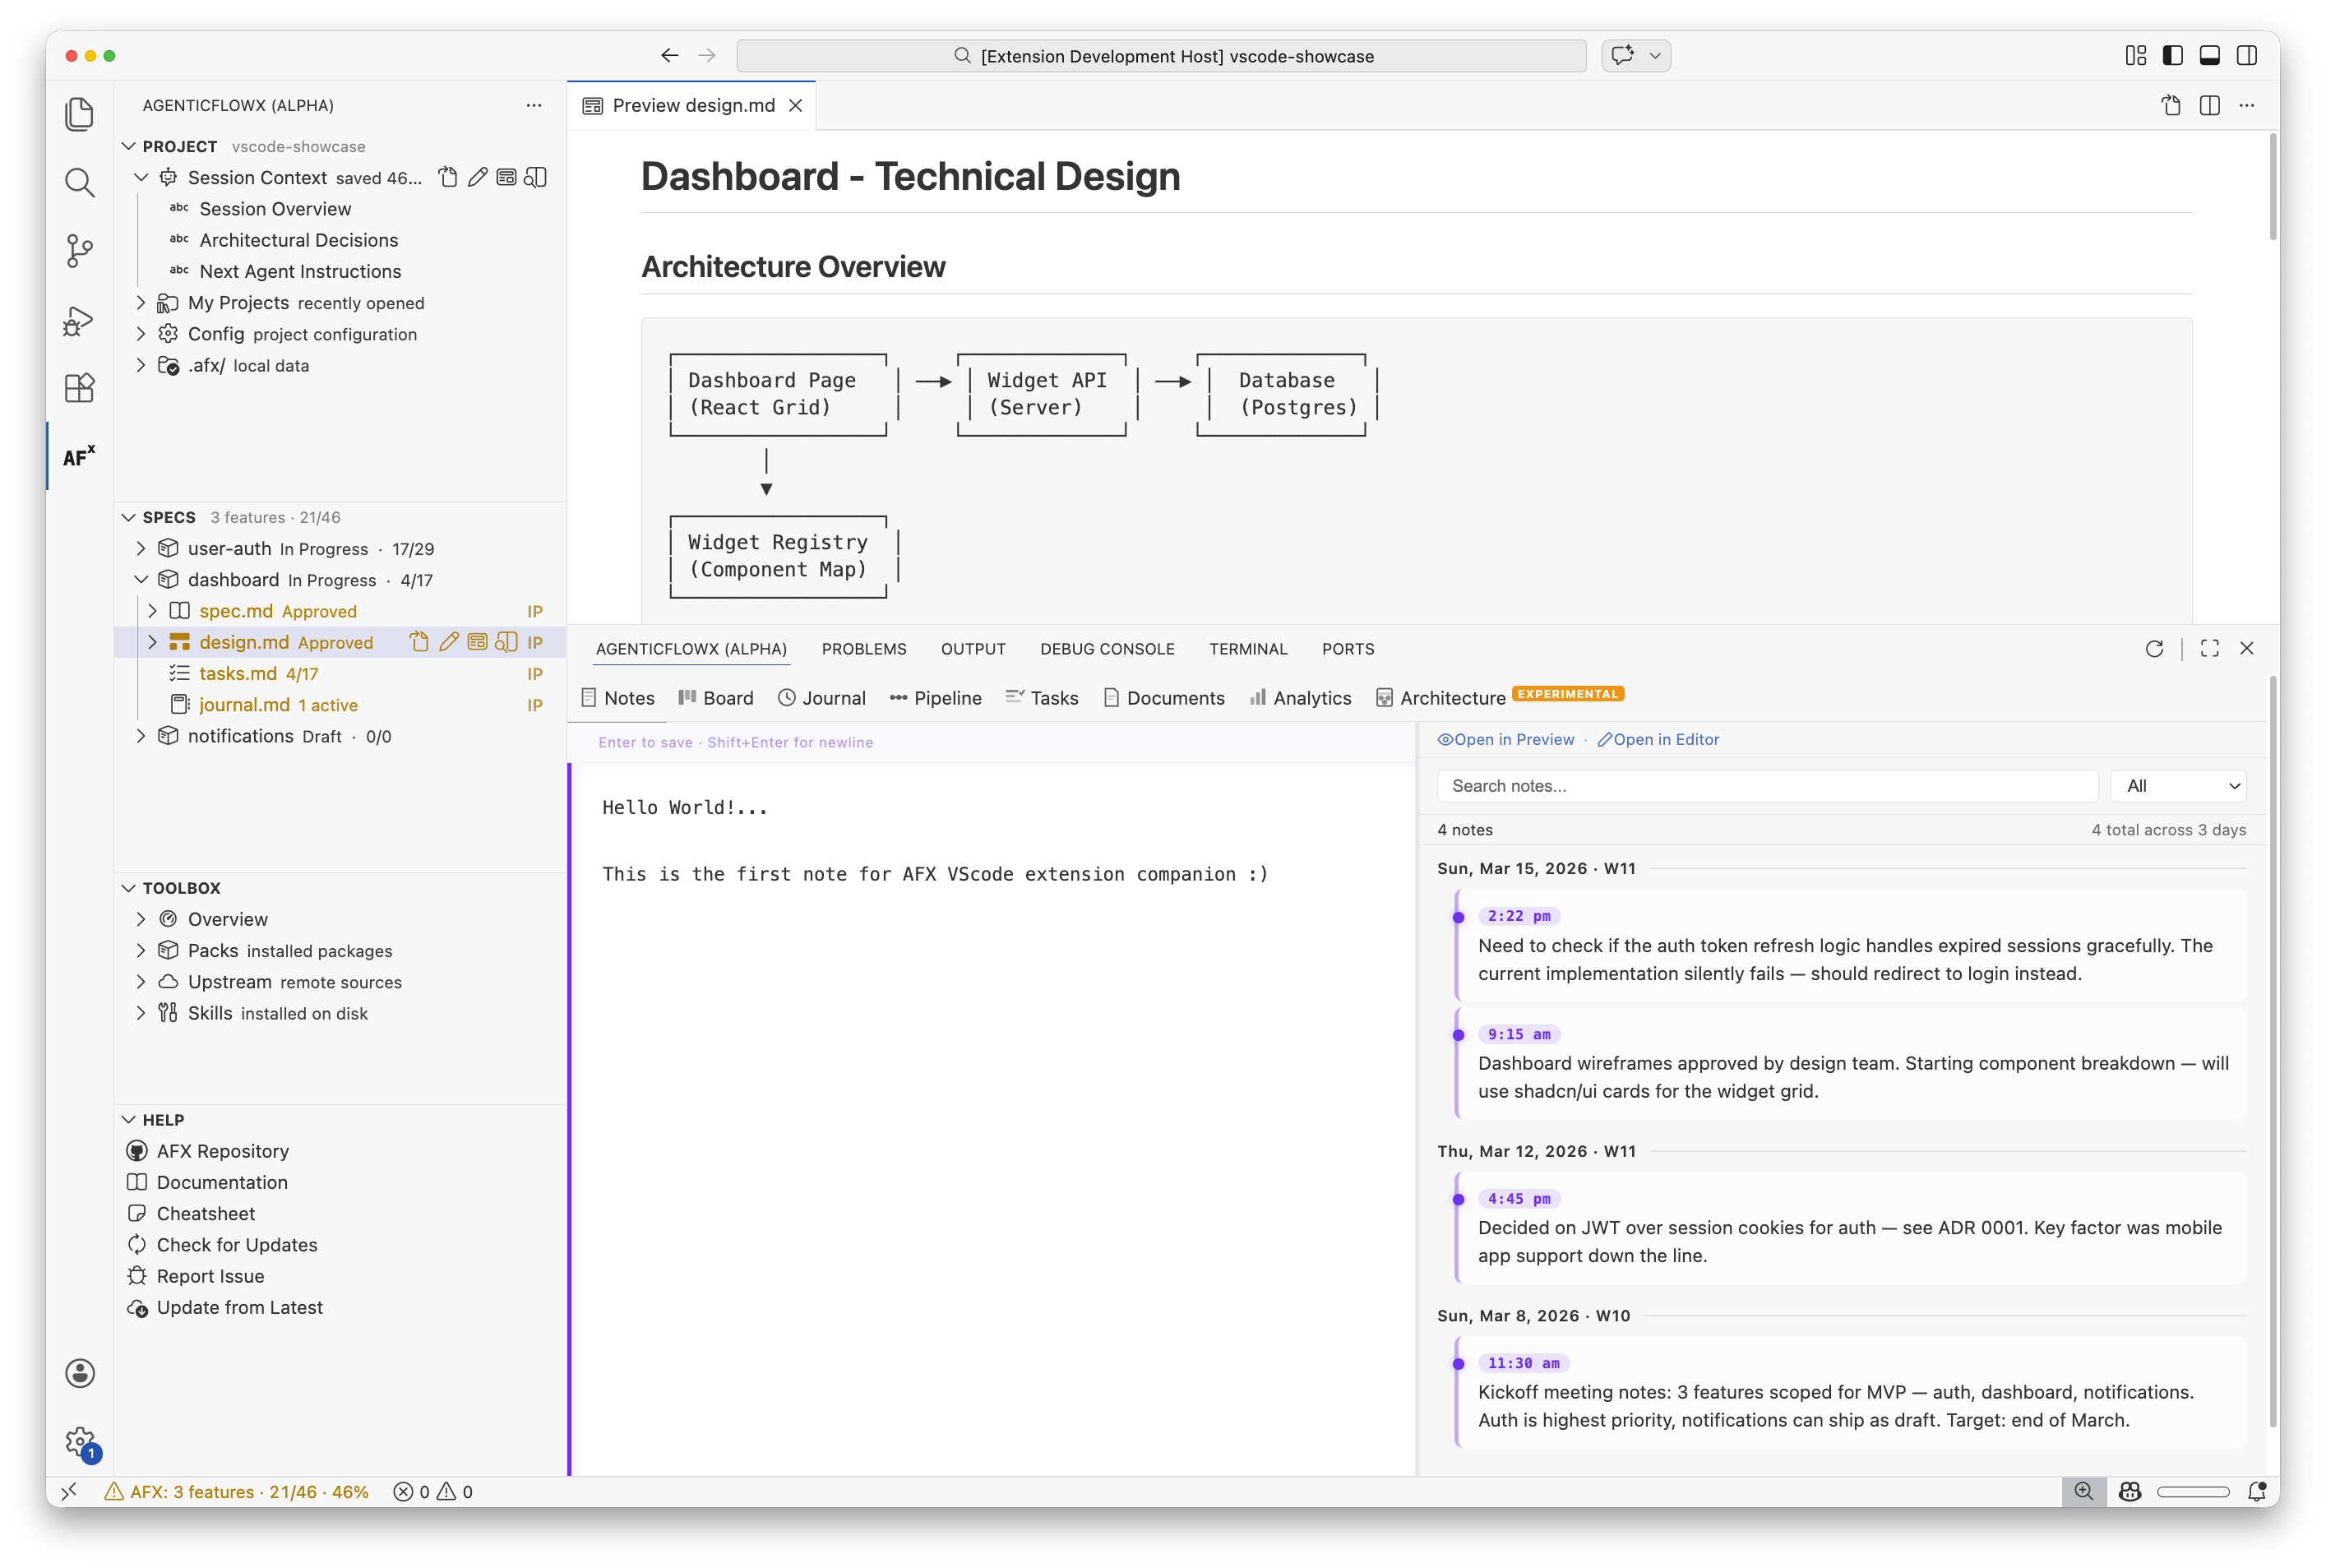Open the All notes filter dropdown

(x=2178, y=786)
